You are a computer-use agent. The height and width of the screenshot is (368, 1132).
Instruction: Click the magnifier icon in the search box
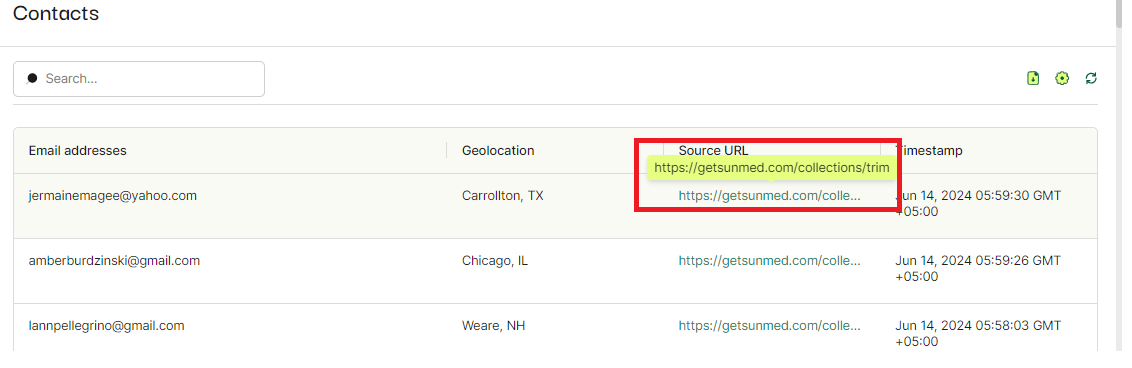(31, 79)
